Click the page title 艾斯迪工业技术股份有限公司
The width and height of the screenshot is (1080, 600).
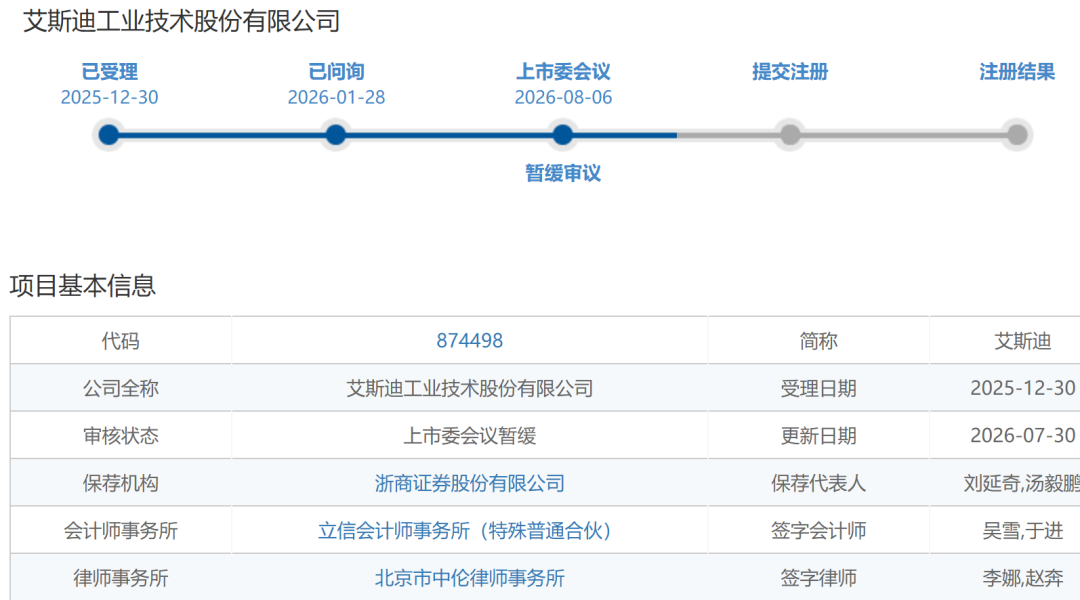point(182,21)
